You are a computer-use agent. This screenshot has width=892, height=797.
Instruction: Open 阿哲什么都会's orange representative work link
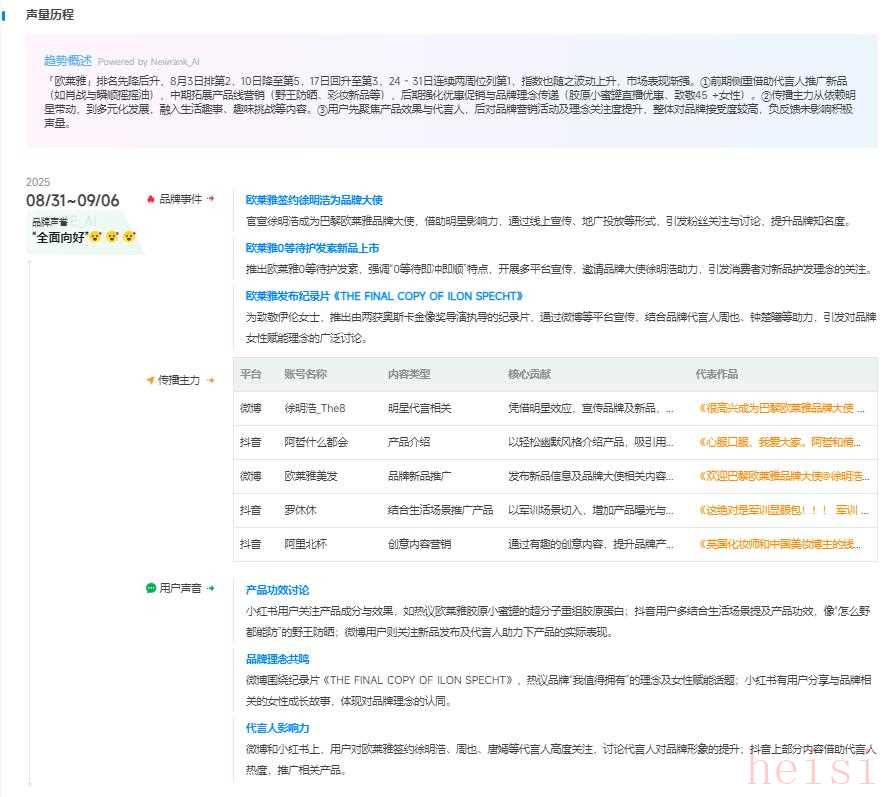pos(781,442)
